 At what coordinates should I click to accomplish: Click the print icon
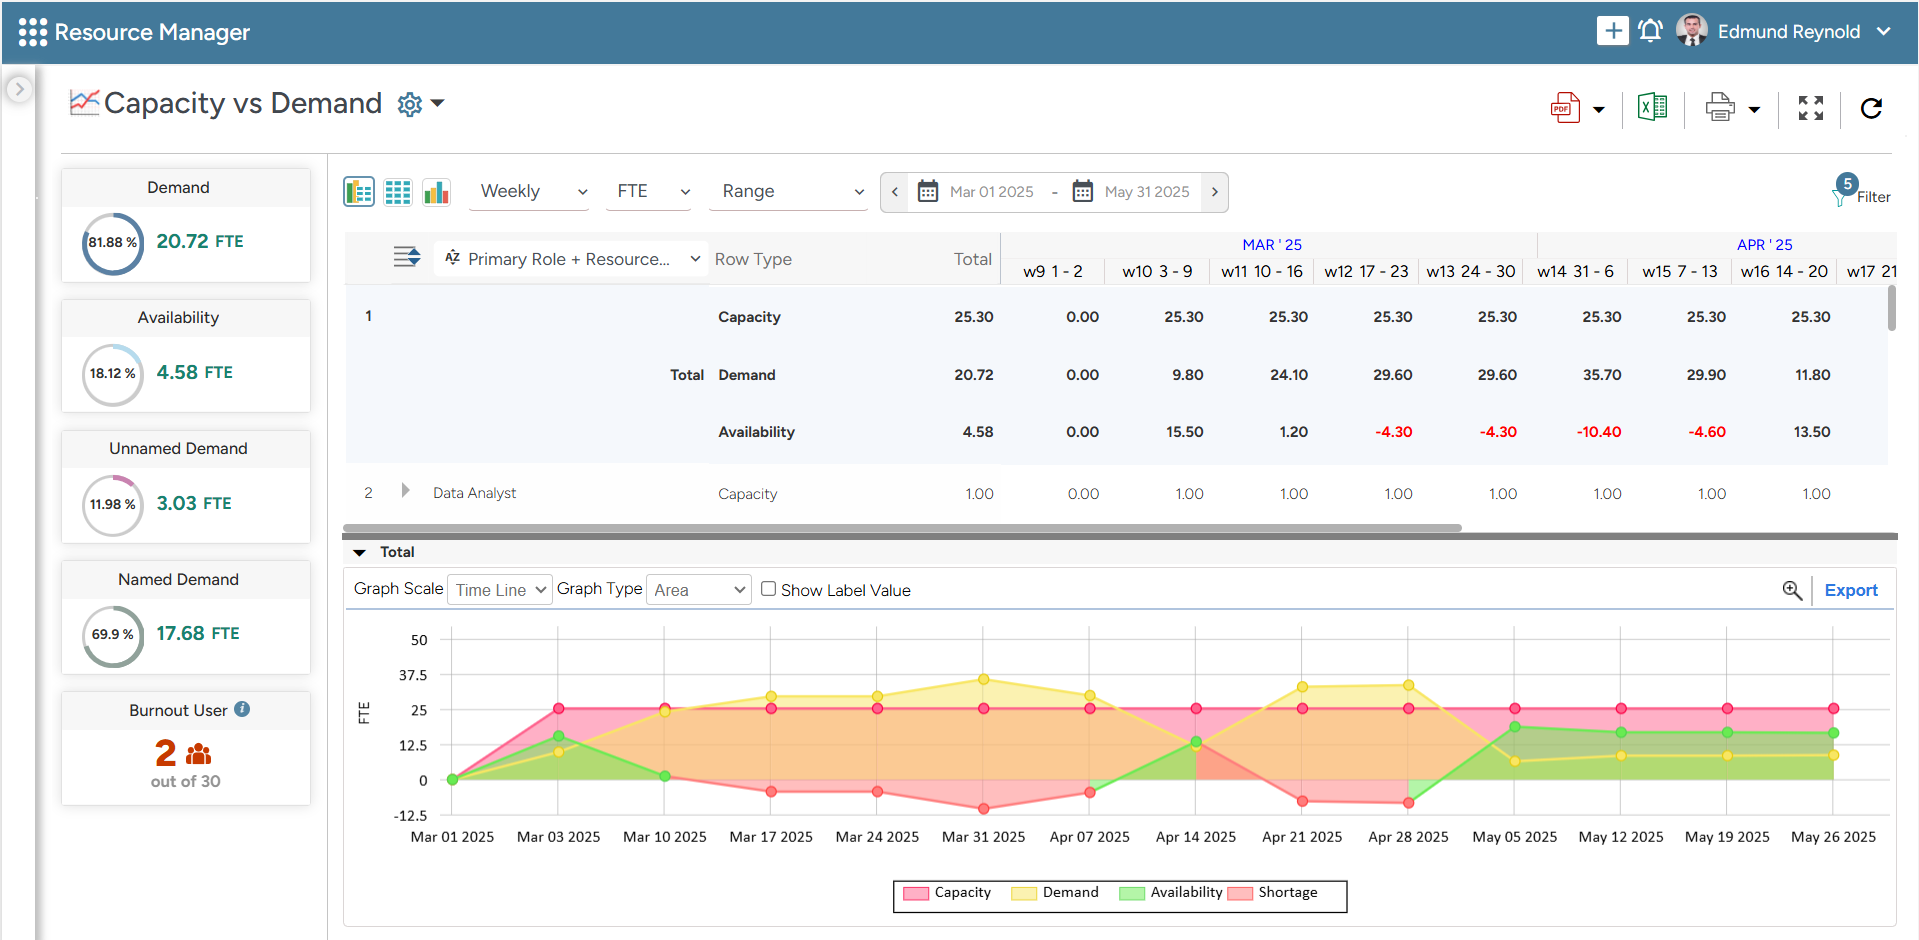(1719, 107)
